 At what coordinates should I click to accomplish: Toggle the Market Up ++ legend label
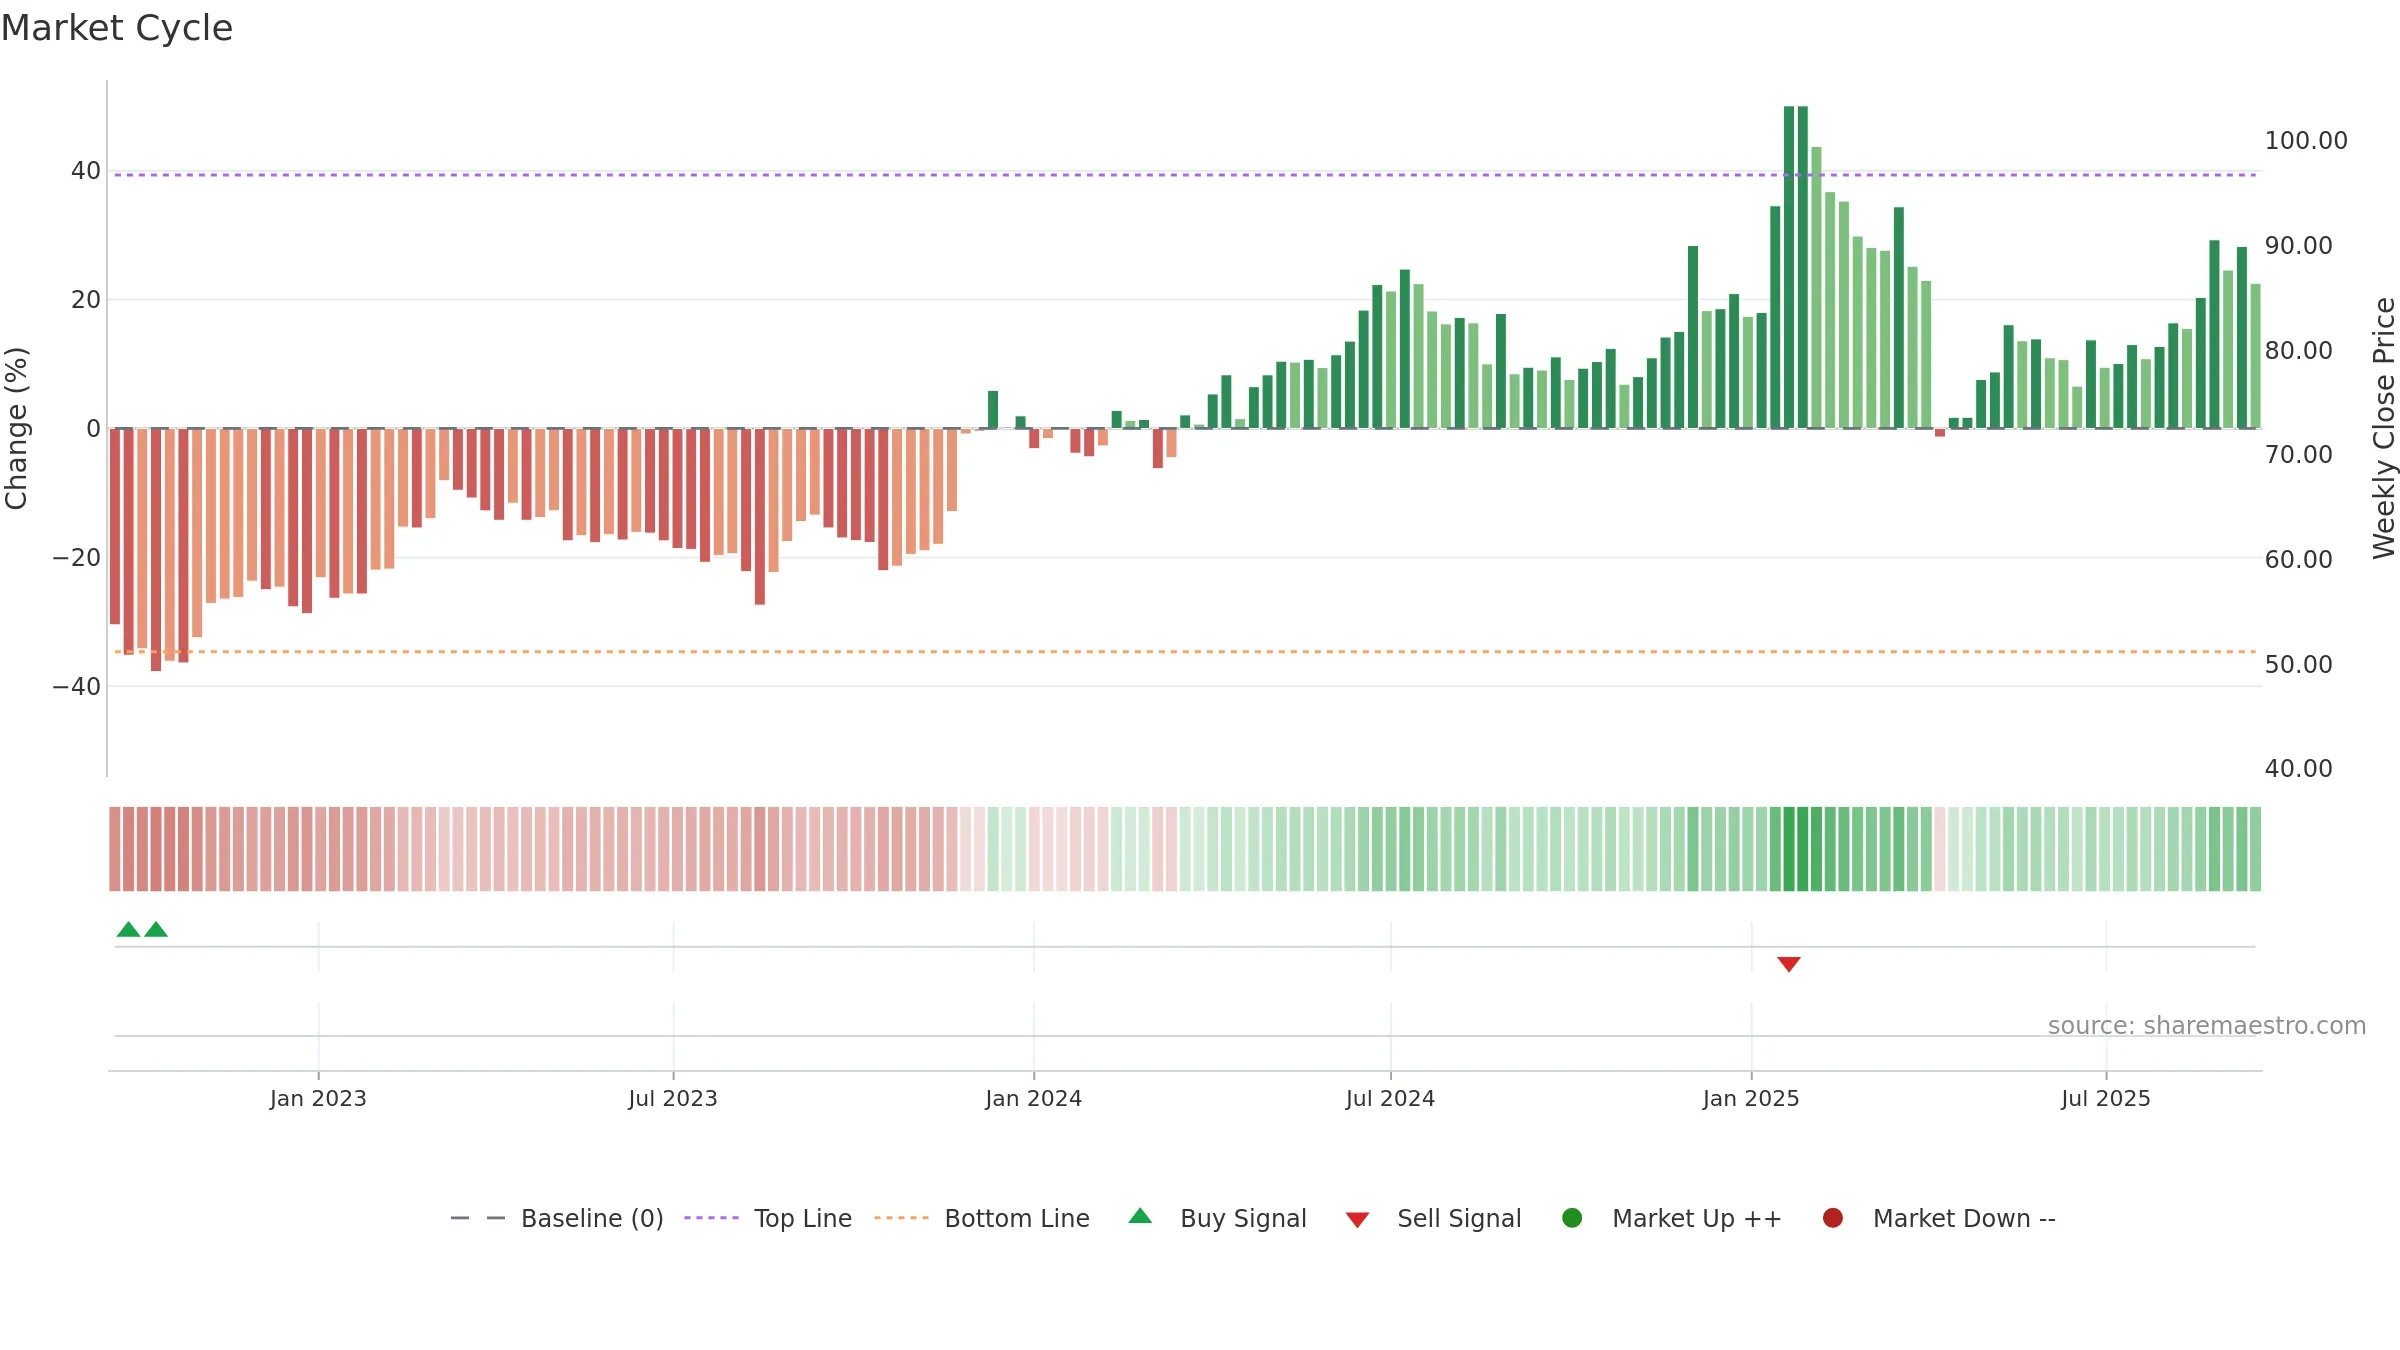[1697, 1218]
